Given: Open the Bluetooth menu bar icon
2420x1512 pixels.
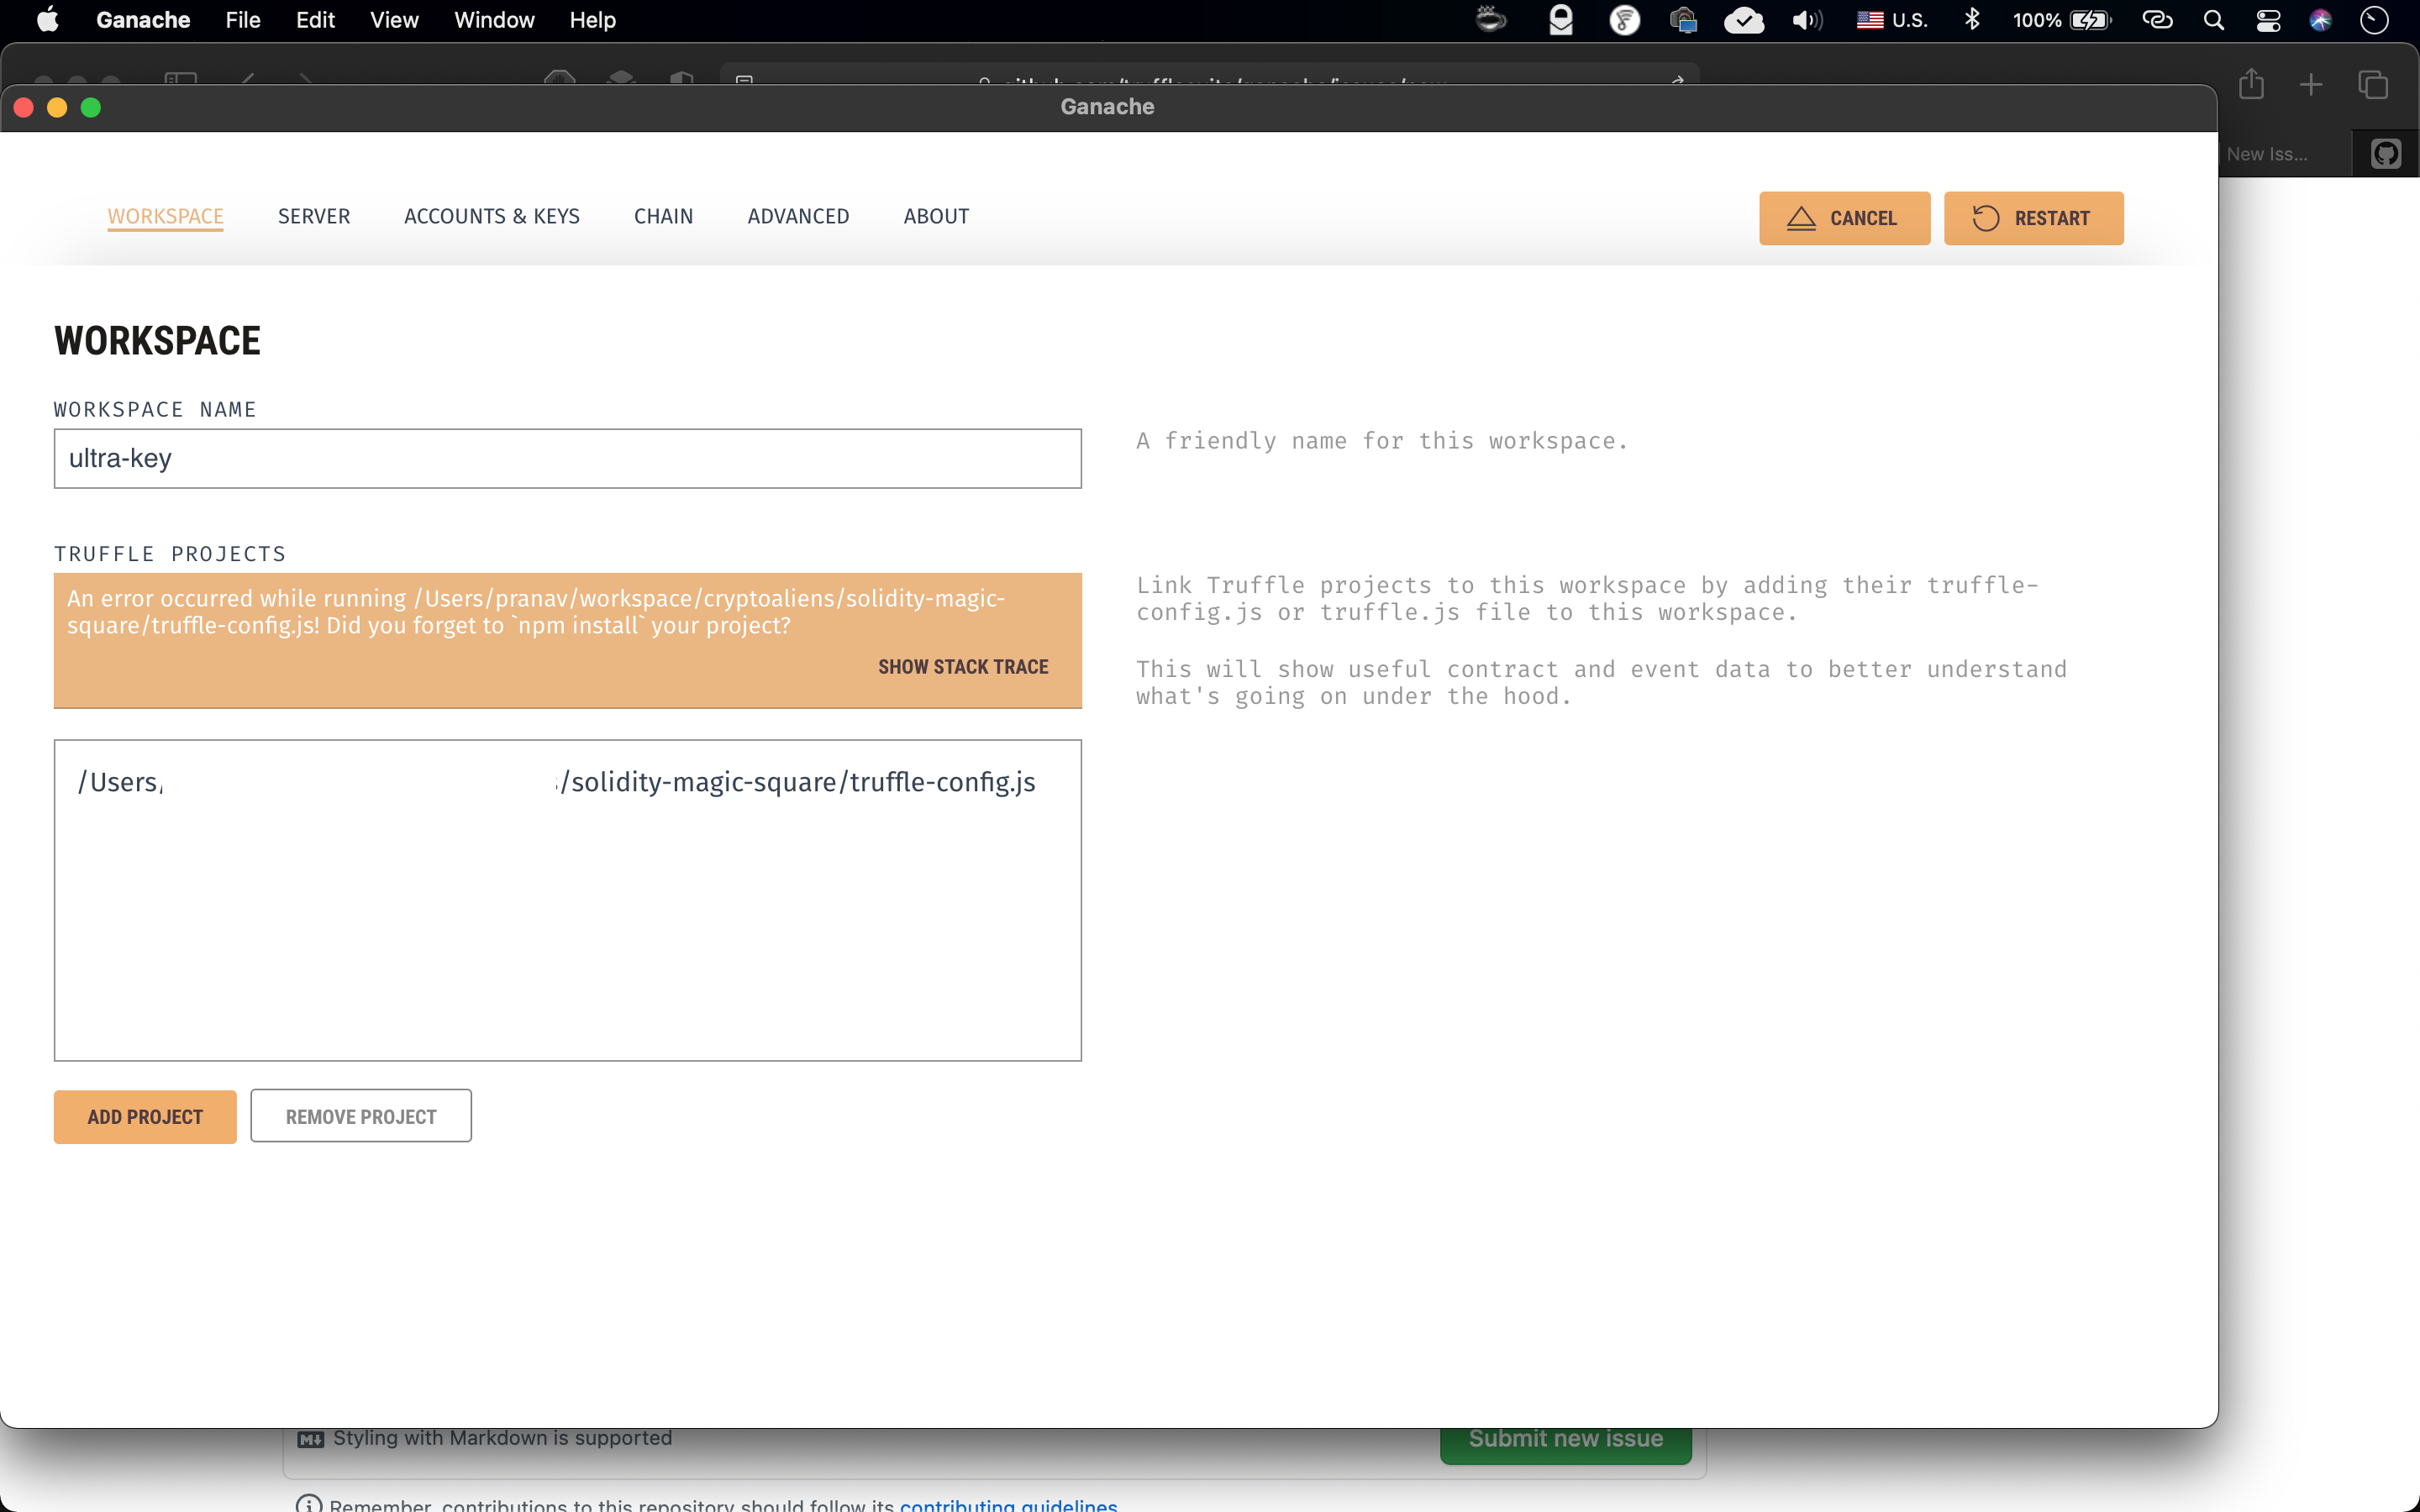Looking at the screenshot, I should [1972, 19].
